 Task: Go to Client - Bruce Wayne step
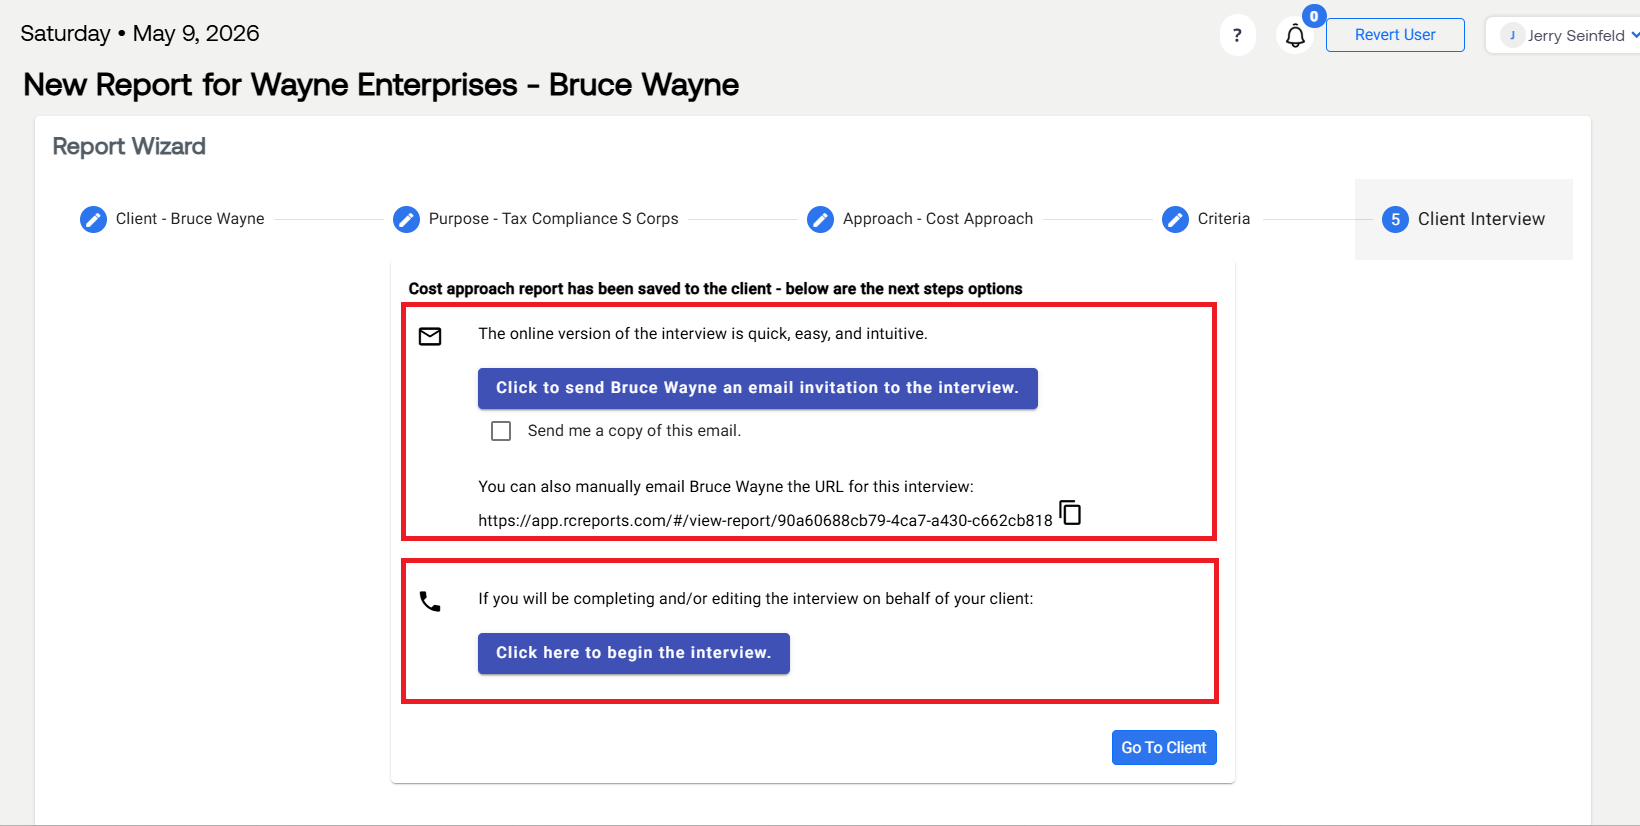(190, 219)
